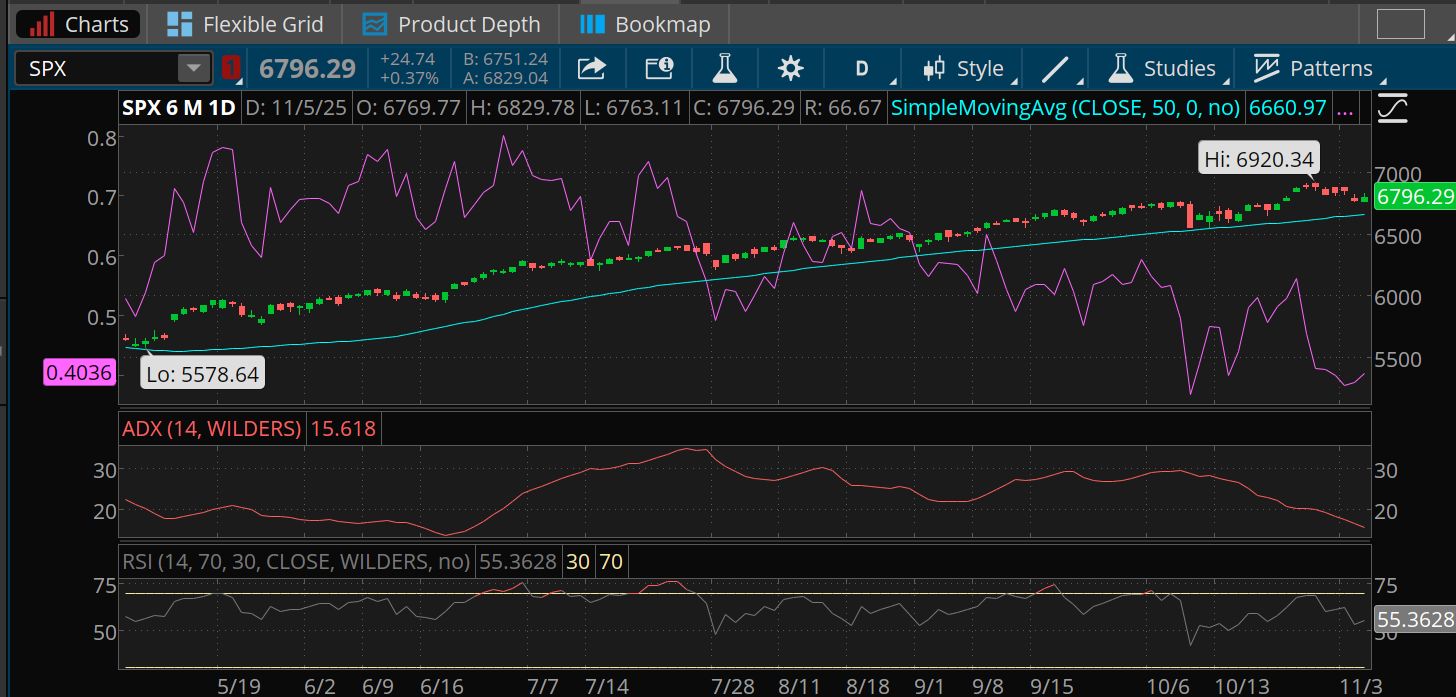Click the SimpleMovingAvg study label

tap(1066, 107)
